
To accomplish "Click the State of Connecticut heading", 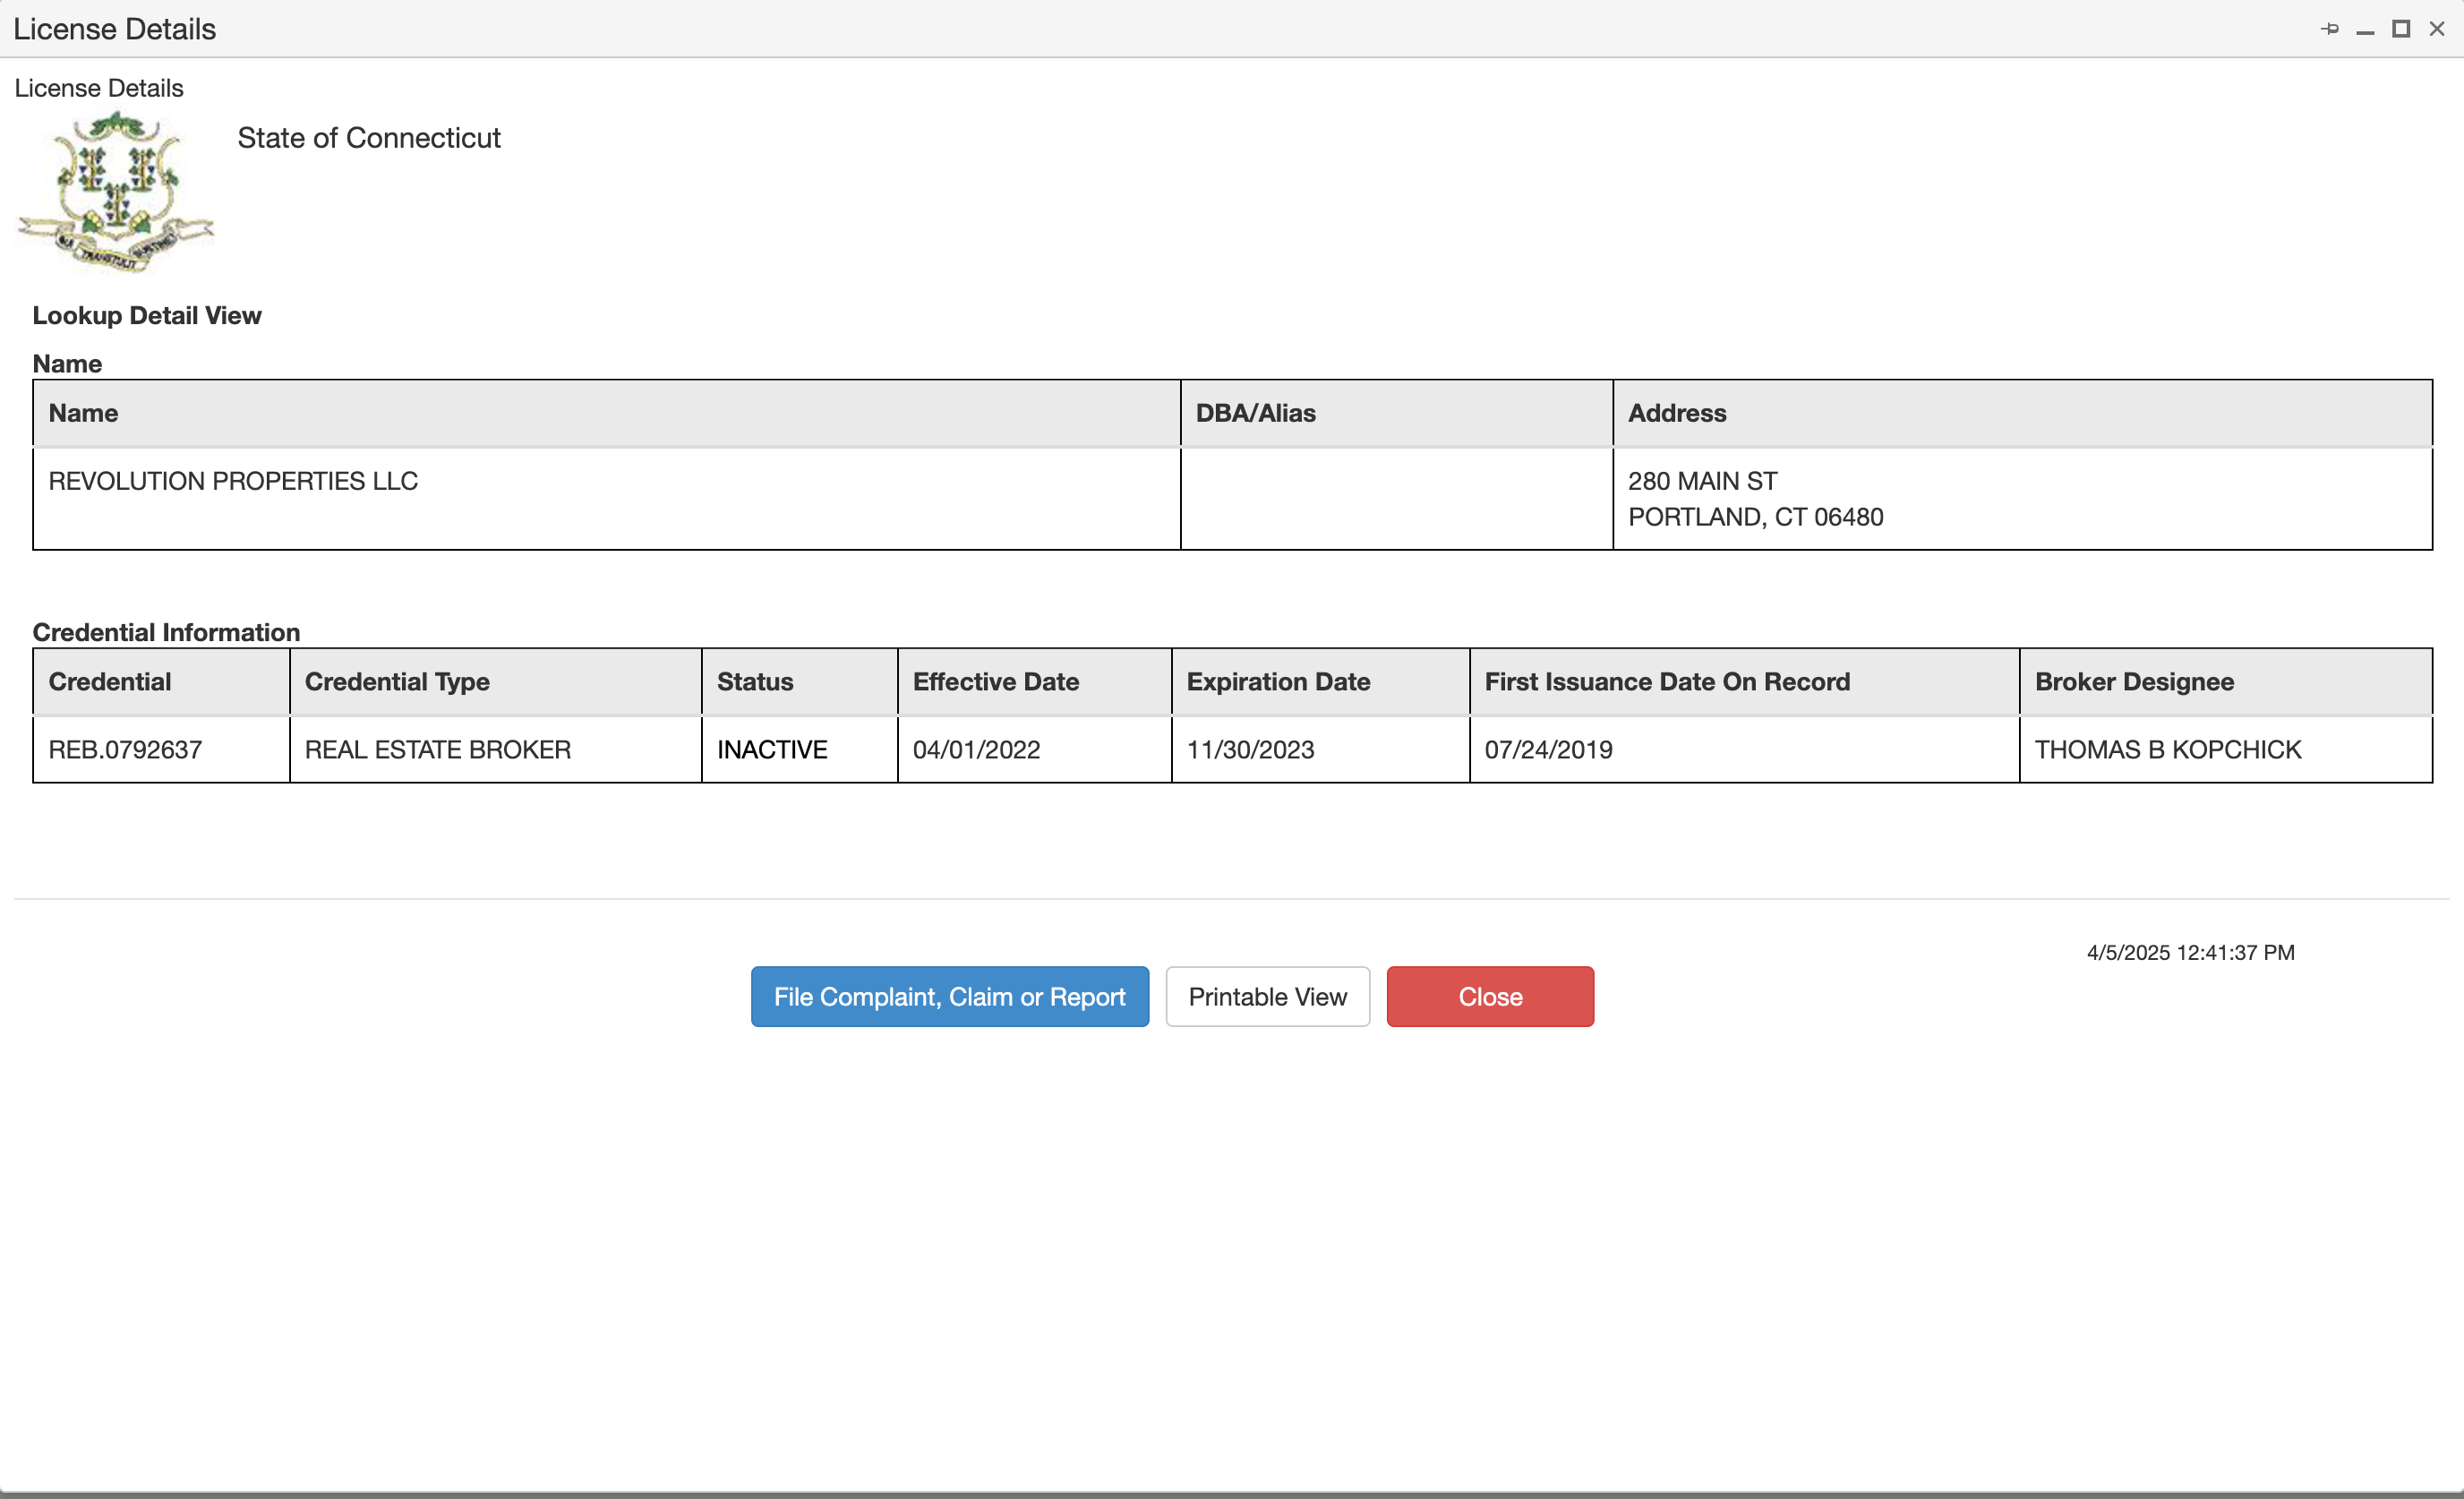I will (x=368, y=138).
